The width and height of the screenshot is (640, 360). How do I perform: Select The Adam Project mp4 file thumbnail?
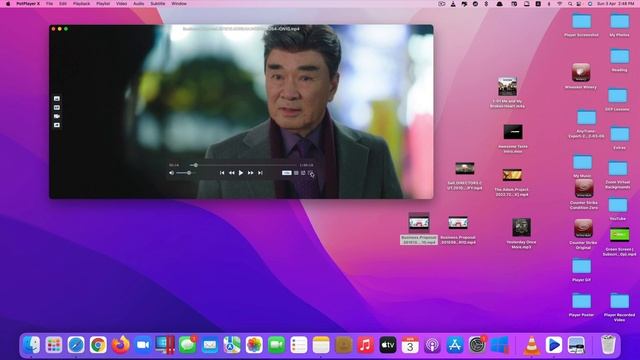(512, 175)
